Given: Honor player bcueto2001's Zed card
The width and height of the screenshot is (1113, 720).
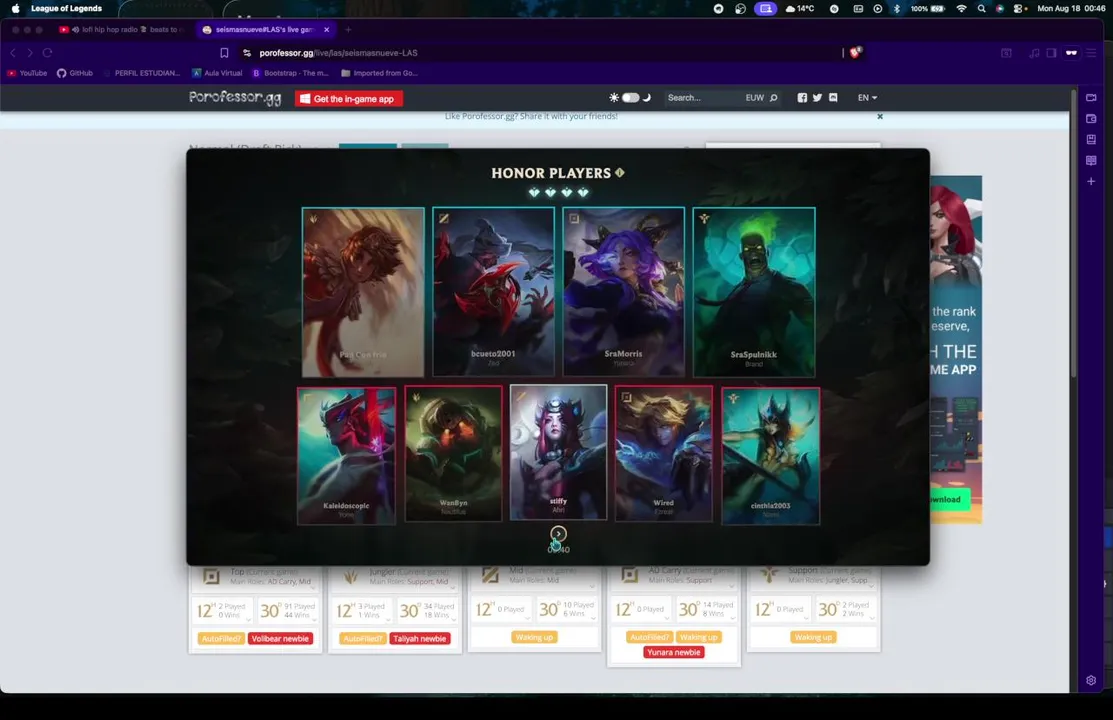Looking at the screenshot, I should point(493,292).
